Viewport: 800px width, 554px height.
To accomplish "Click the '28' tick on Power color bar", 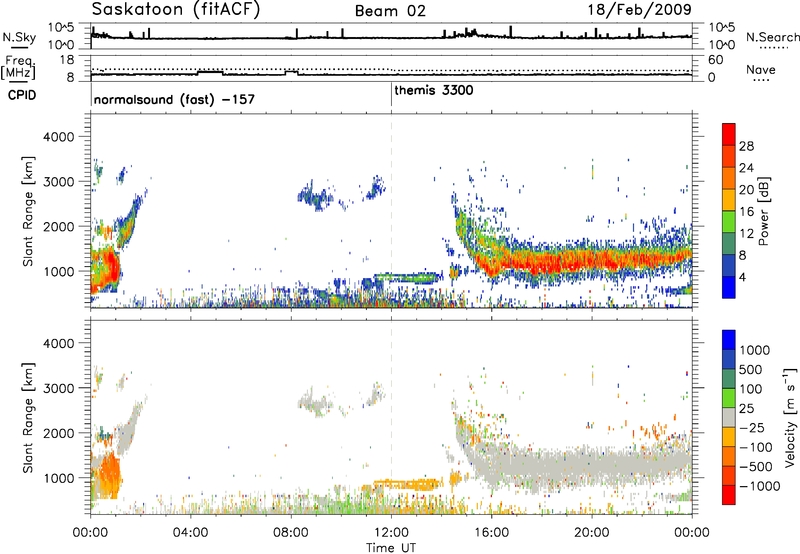I will point(746,146).
